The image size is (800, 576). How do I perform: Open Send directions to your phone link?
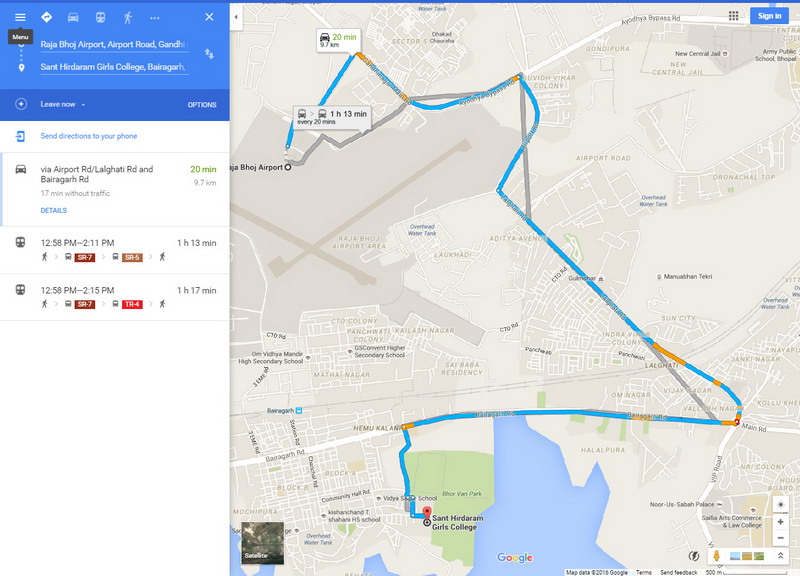(89, 136)
